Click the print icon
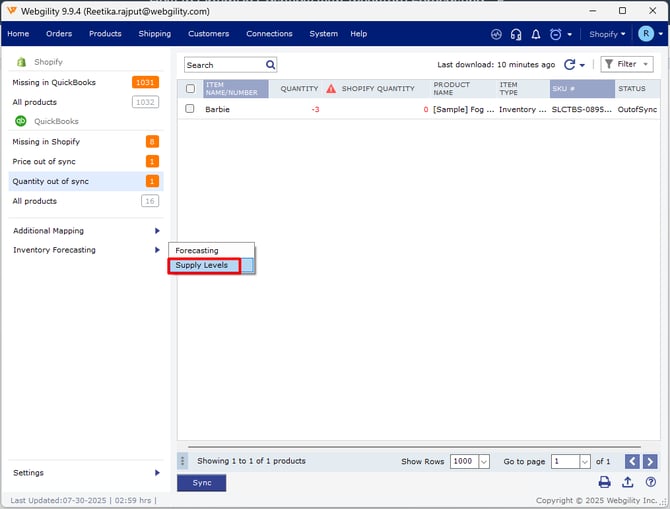The width and height of the screenshot is (670, 509). pyautogui.click(x=604, y=482)
